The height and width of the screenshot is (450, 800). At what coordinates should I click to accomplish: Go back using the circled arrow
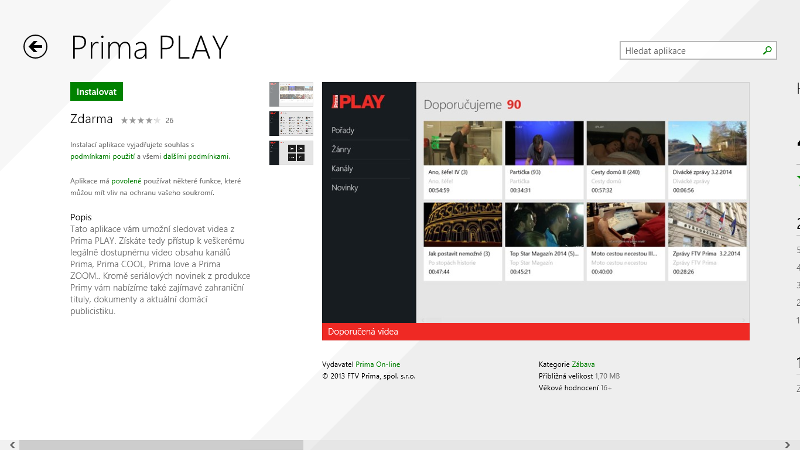coord(36,47)
